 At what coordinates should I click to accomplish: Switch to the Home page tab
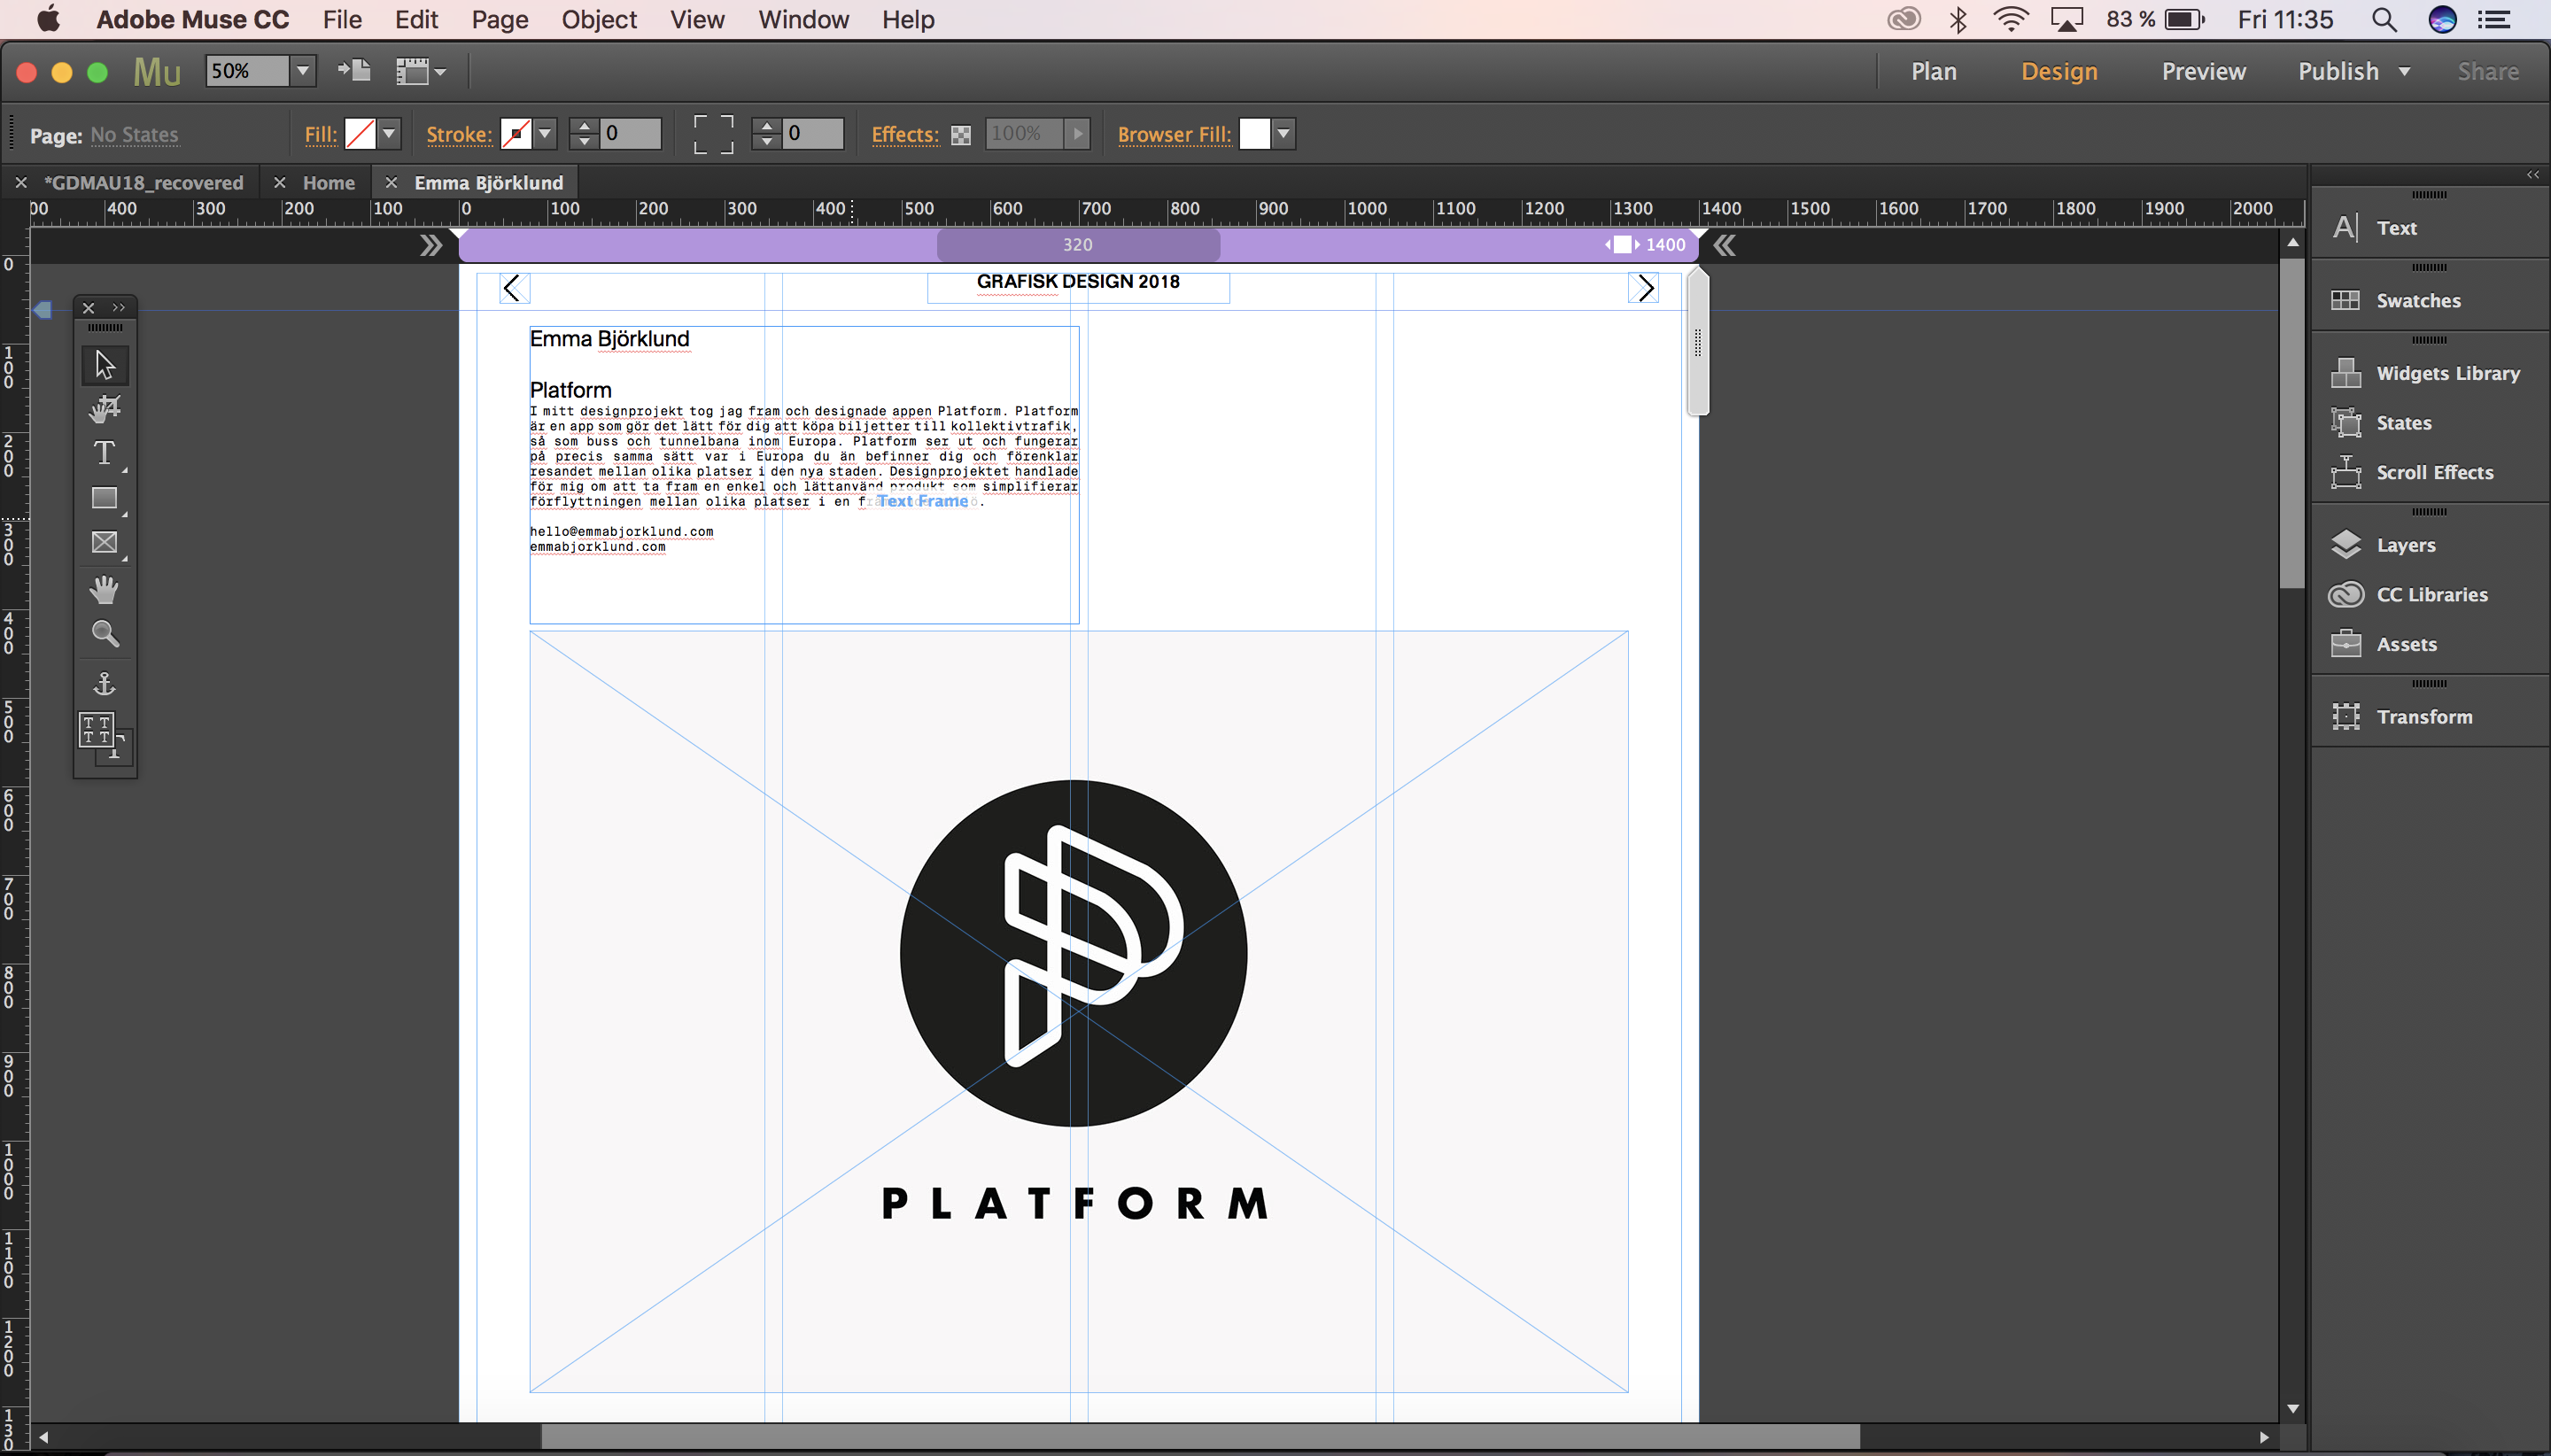pyautogui.click(x=328, y=182)
